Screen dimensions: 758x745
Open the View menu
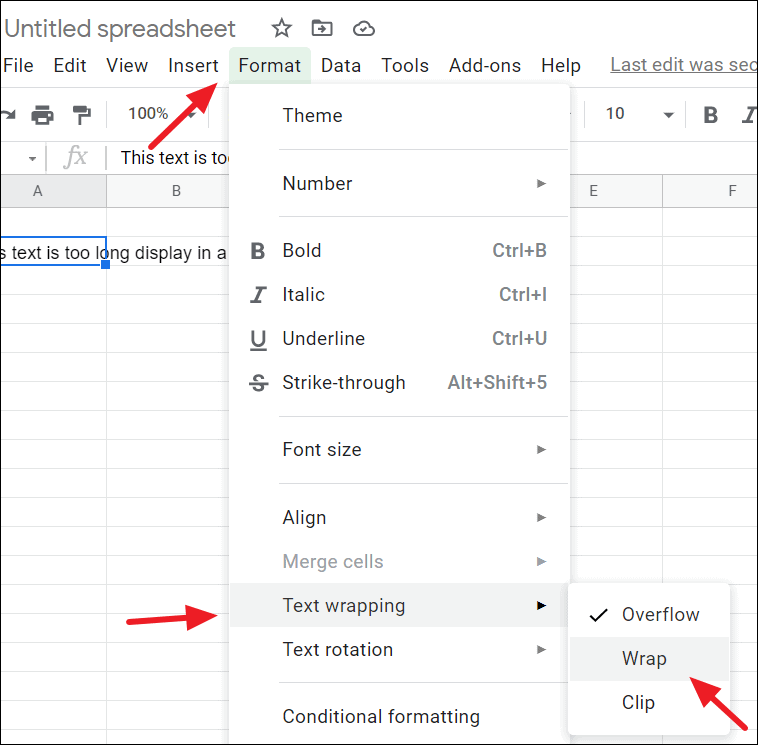[127, 65]
